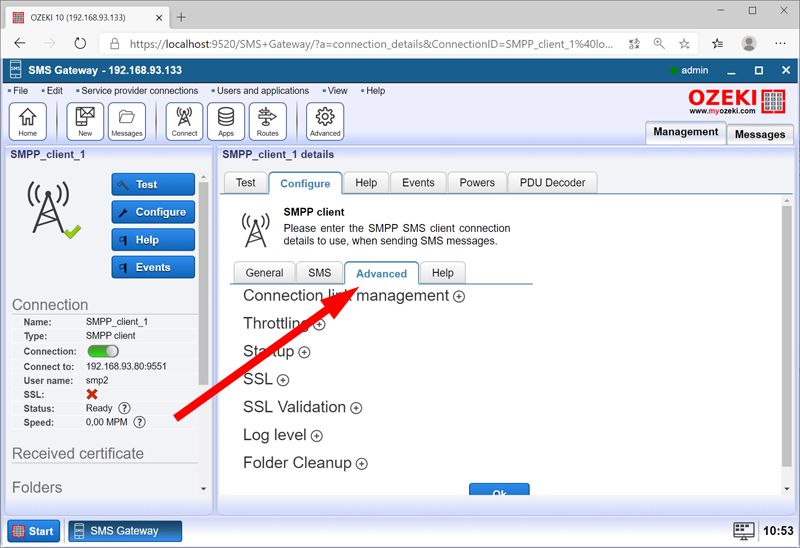Click the Connect antenna toolbar icon
The image size is (800, 548).
click(184, 121)
